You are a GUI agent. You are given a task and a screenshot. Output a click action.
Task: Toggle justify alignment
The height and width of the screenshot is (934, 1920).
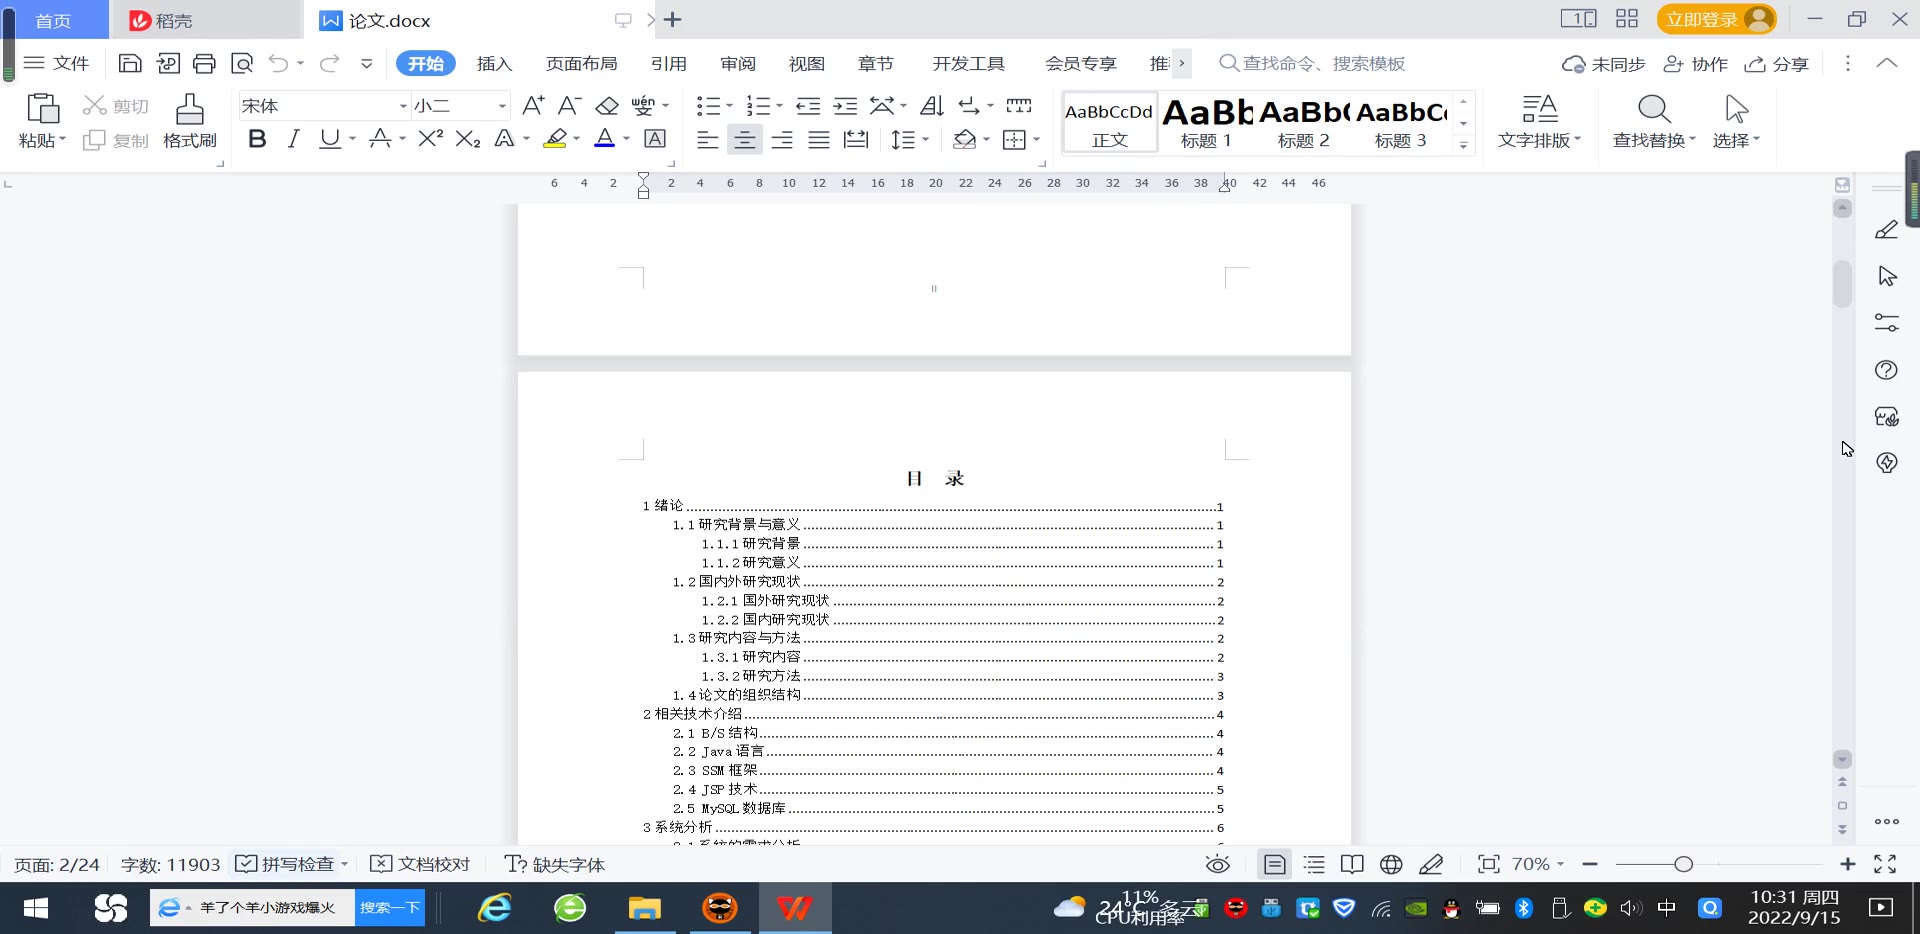point(819,139)
